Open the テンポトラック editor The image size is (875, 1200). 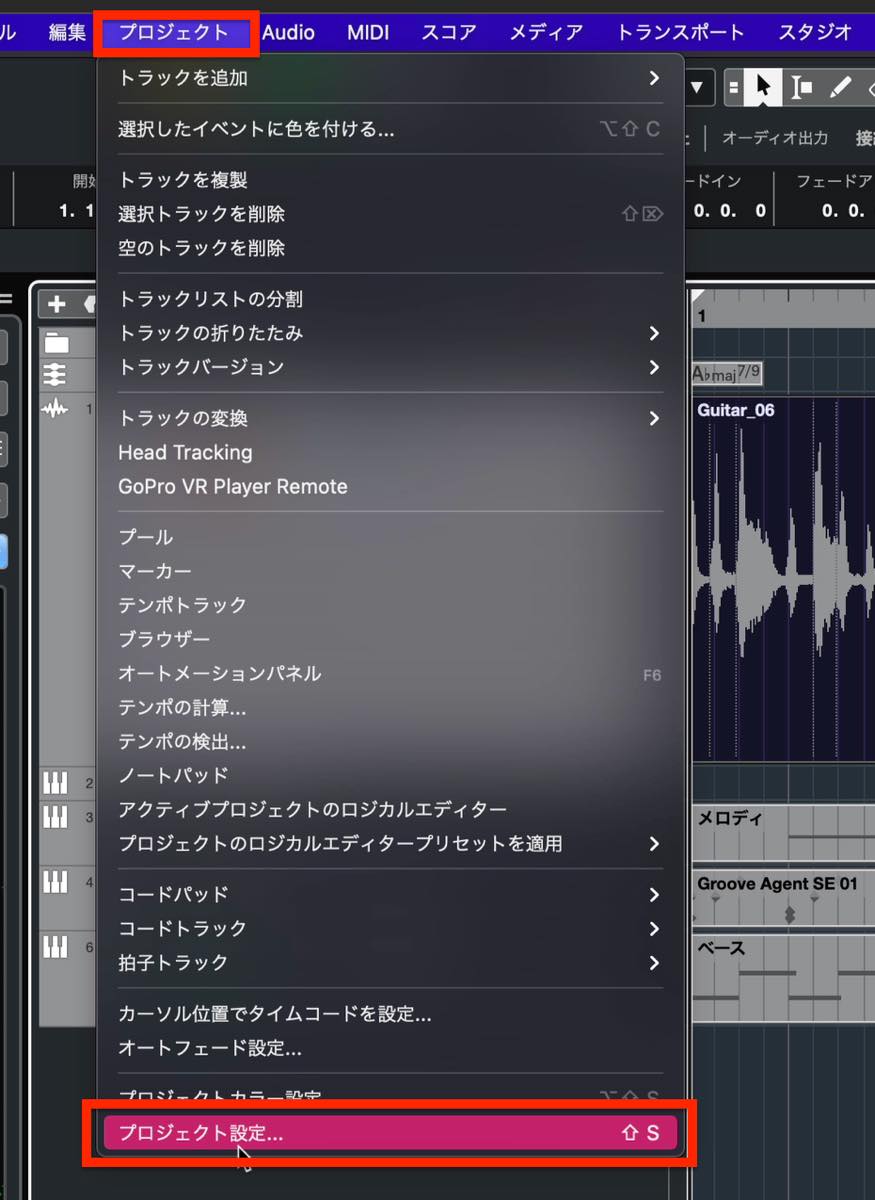390,605
